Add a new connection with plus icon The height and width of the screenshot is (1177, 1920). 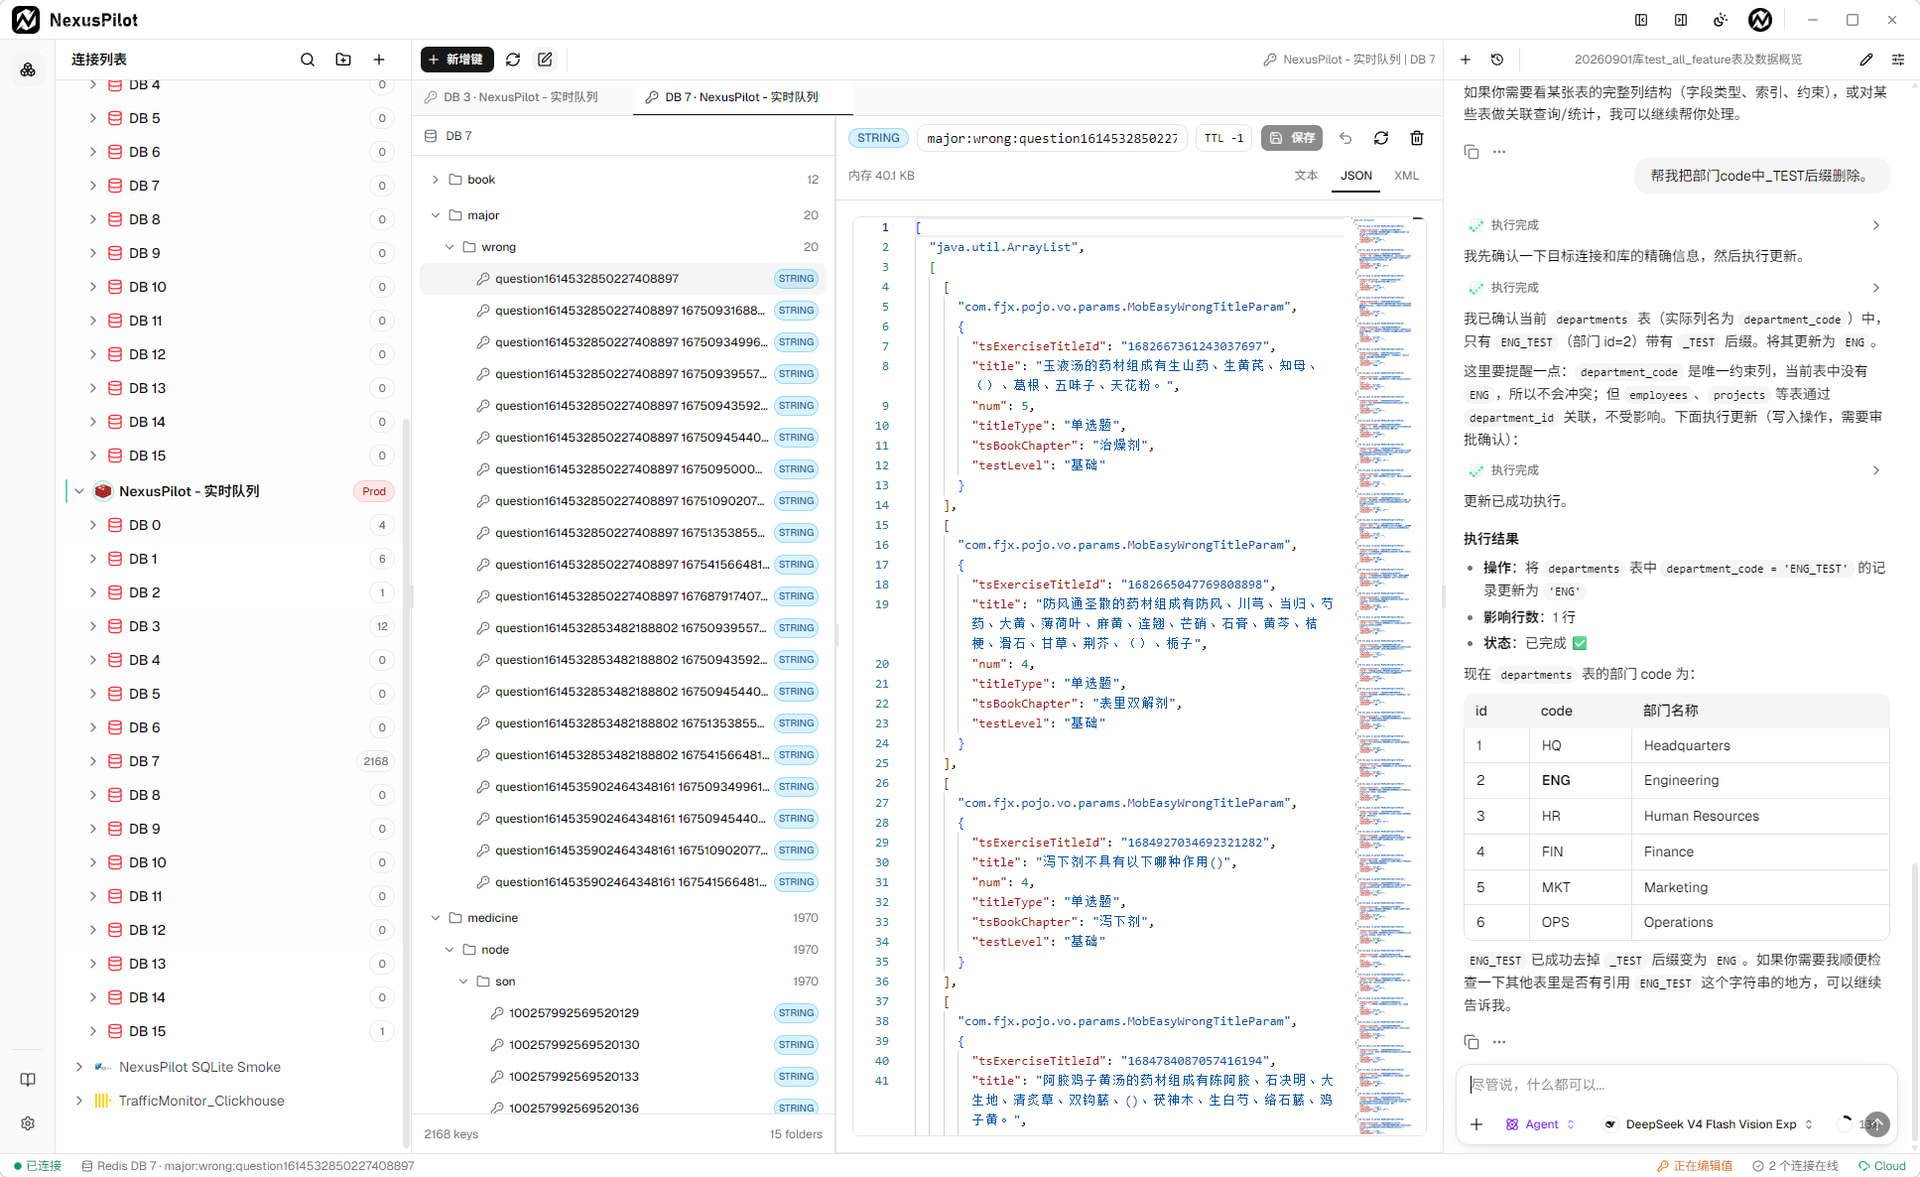tap(379, 60)
